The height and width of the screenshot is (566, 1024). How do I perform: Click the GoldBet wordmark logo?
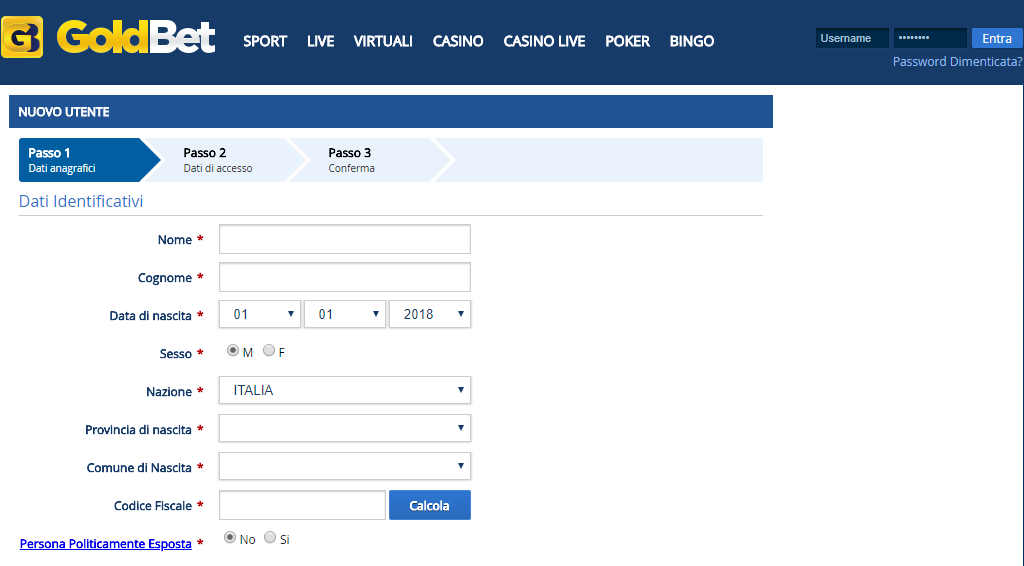point(136,37)
